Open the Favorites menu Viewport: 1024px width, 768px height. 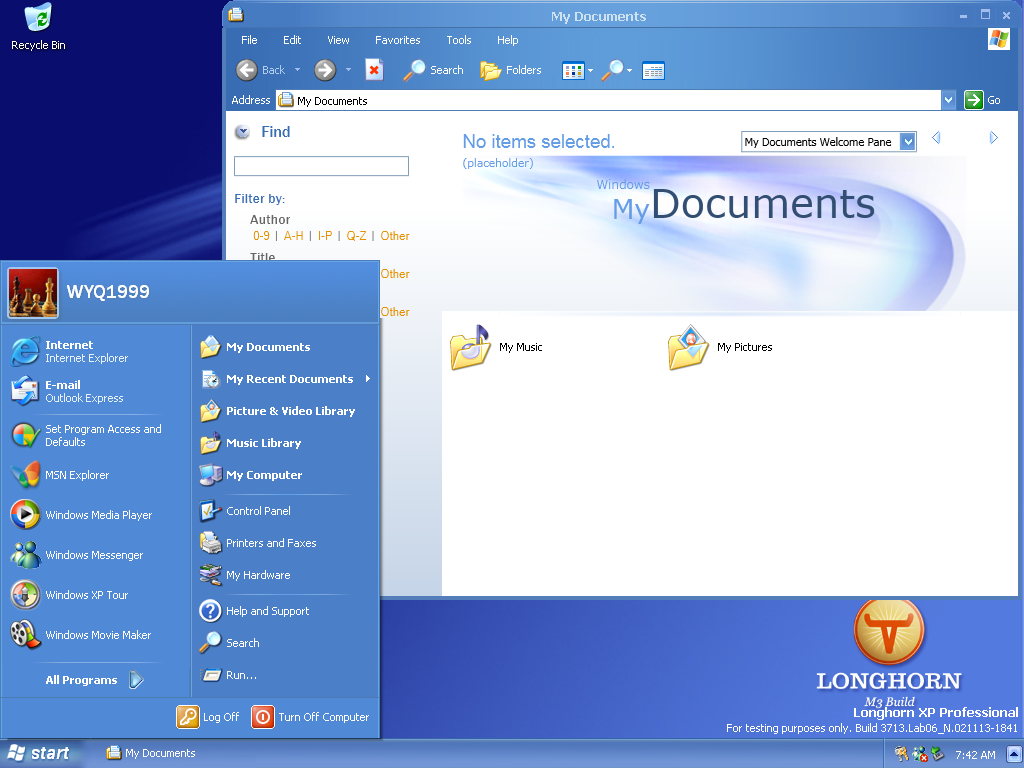(x=397, y=40)
